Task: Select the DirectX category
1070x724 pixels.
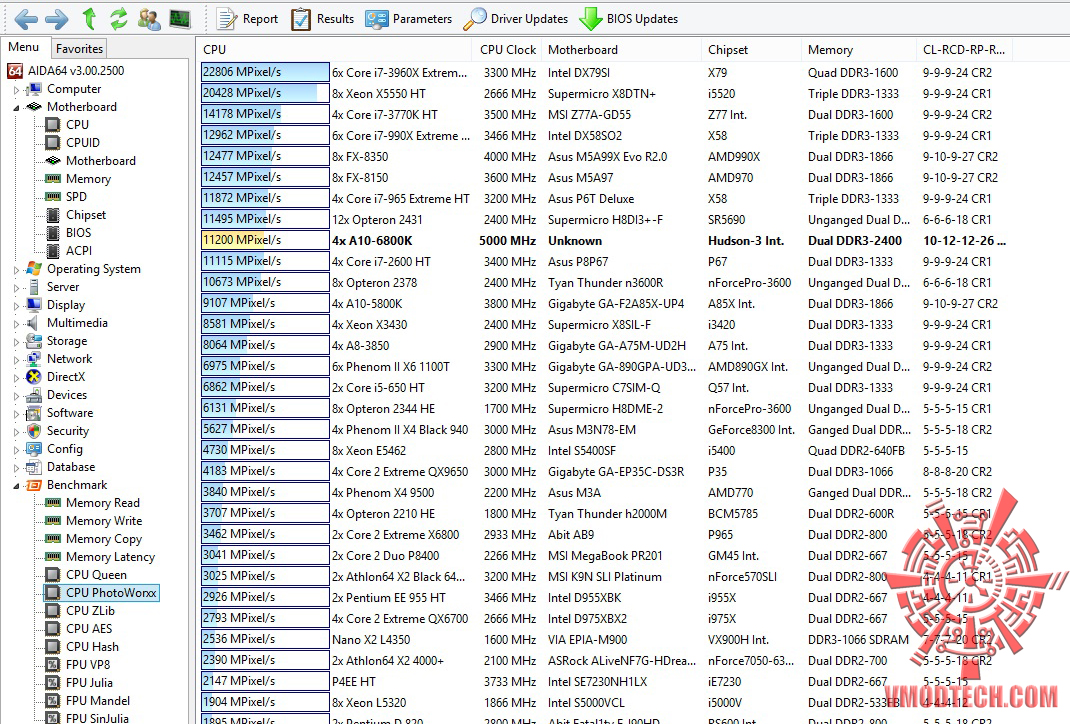Action: click(66, 377)
